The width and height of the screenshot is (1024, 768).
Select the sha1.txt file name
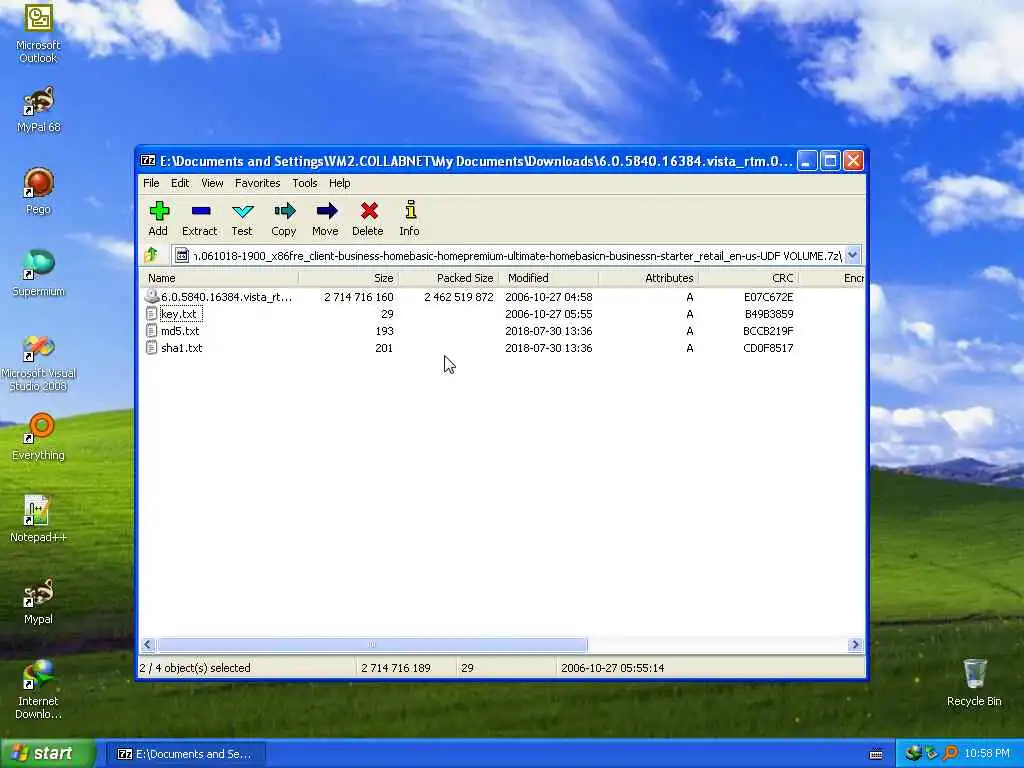[182, 348]
